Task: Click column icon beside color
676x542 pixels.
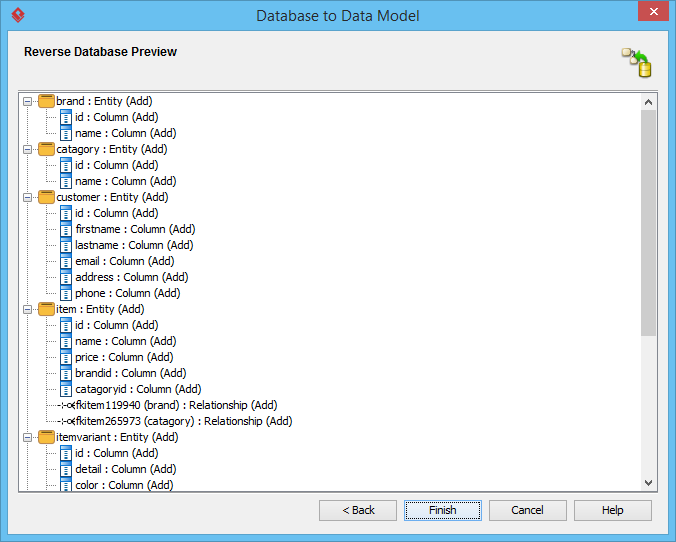Action: click(x=66, y=485)
